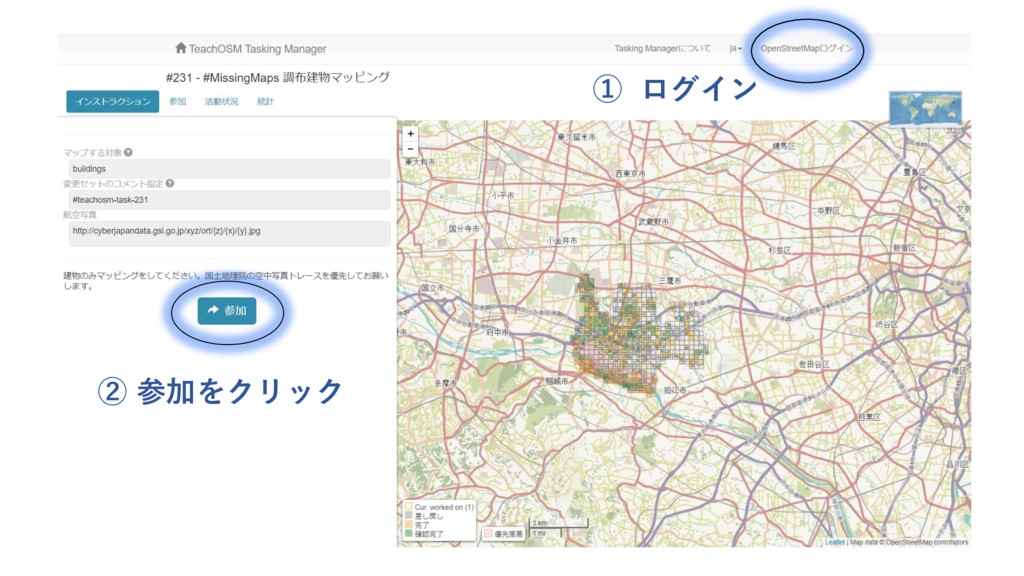Click the 目黒区 label on the map
The image size is (1024, 576).
pyautogui.click(x=869, y=417)
